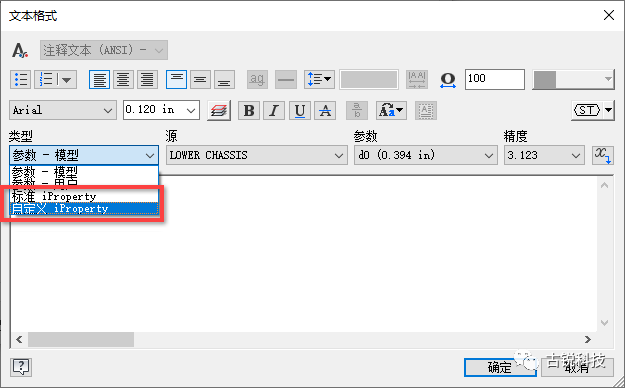625x388 pixels.
Task: Select 标准 iProperty option
Action: [84, 196]
